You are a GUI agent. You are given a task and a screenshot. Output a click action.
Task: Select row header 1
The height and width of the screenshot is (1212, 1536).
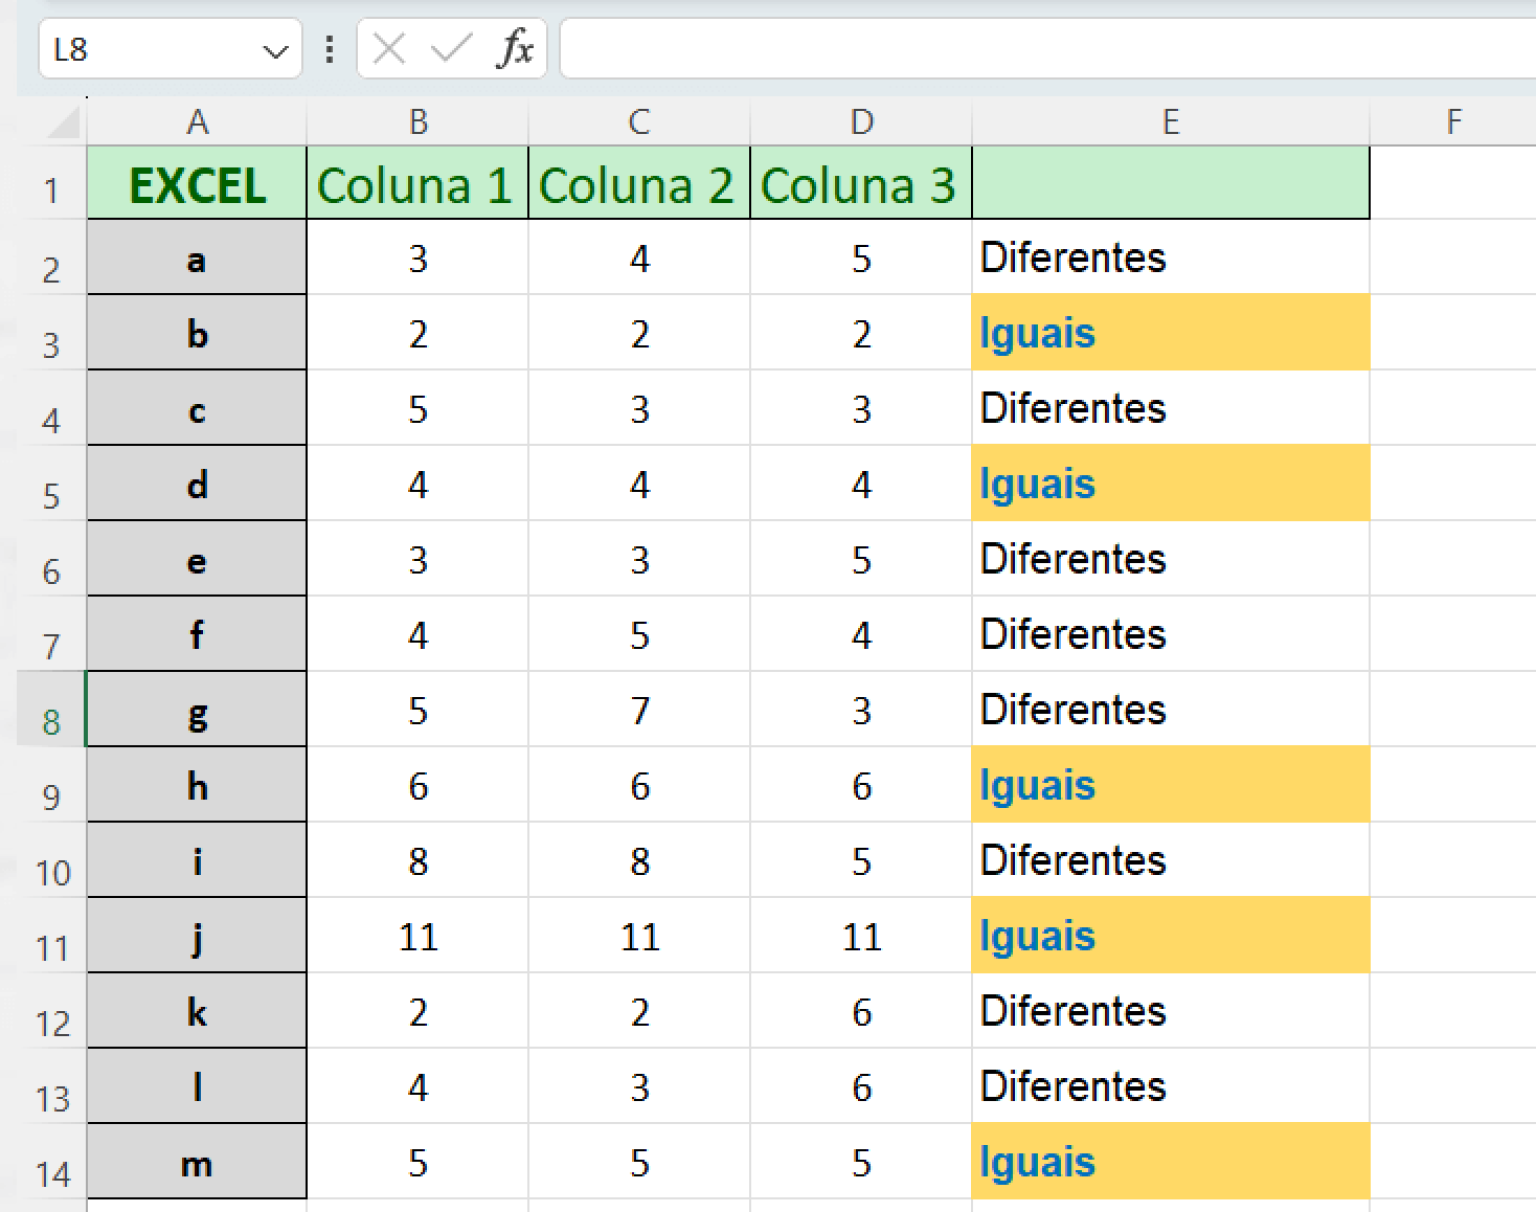tap(52, 187)
